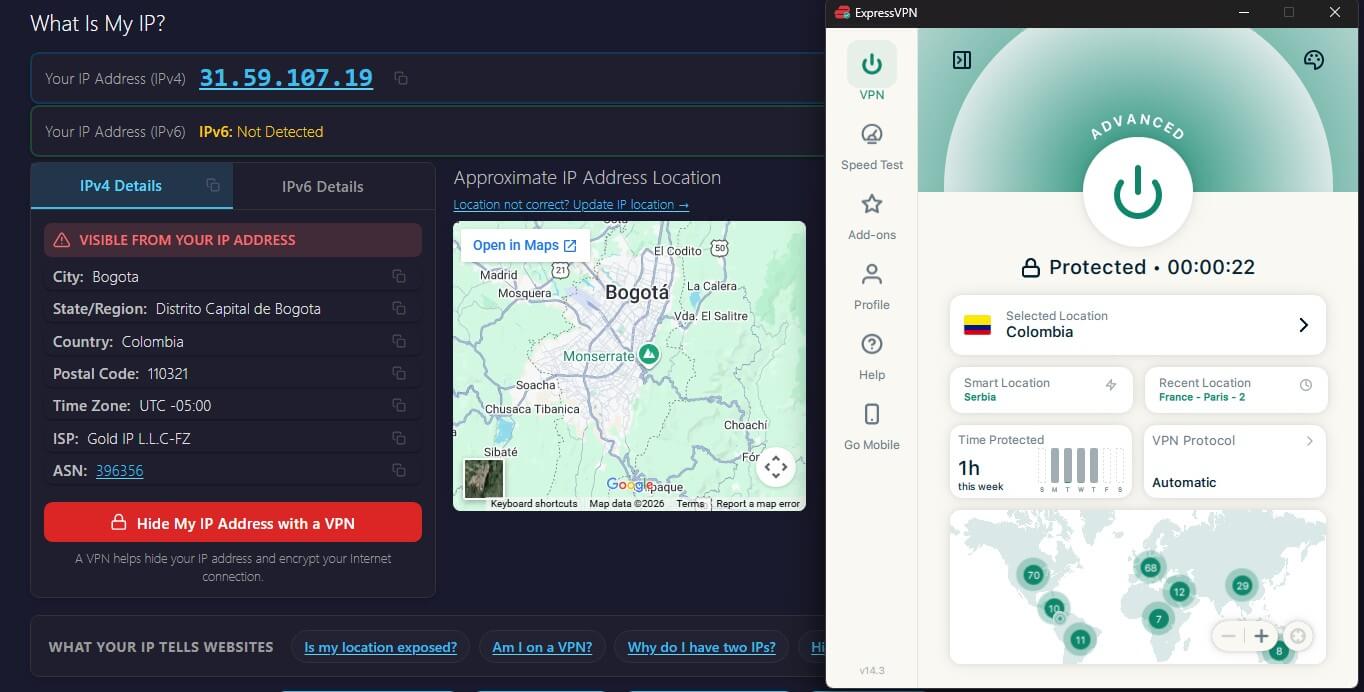Click the 68 servers cluster on map
Viewport: 1364px width, 692px height.
pos(1150,568)
